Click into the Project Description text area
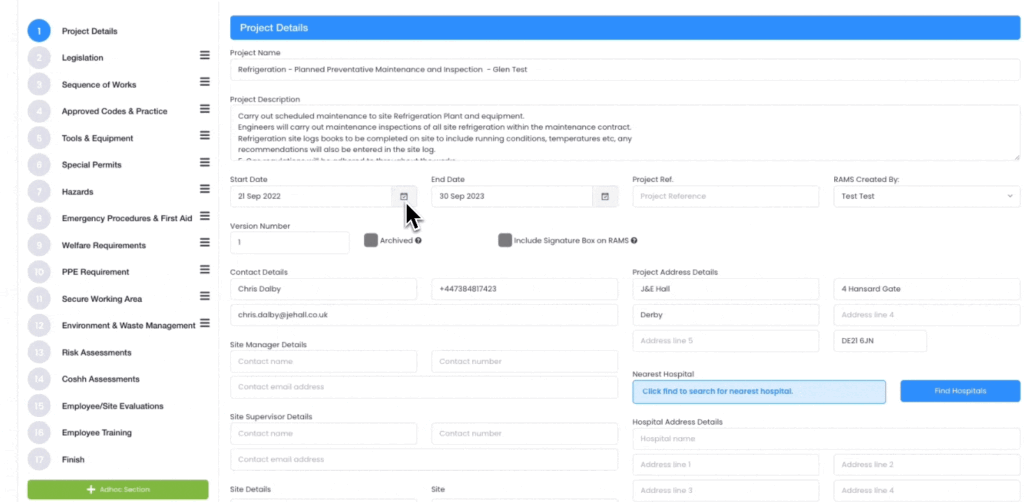The width and height of the screenshot is (1024, 502). tap(625, 133)
